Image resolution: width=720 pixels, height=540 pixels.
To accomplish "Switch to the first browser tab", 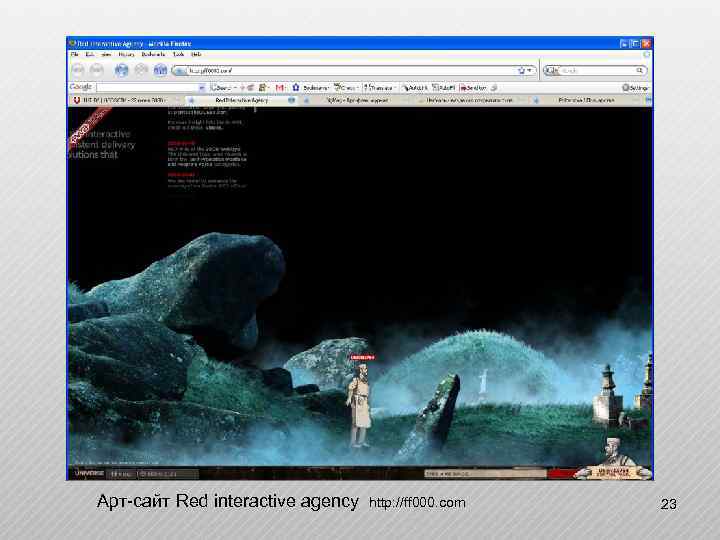I will [125, 100].
